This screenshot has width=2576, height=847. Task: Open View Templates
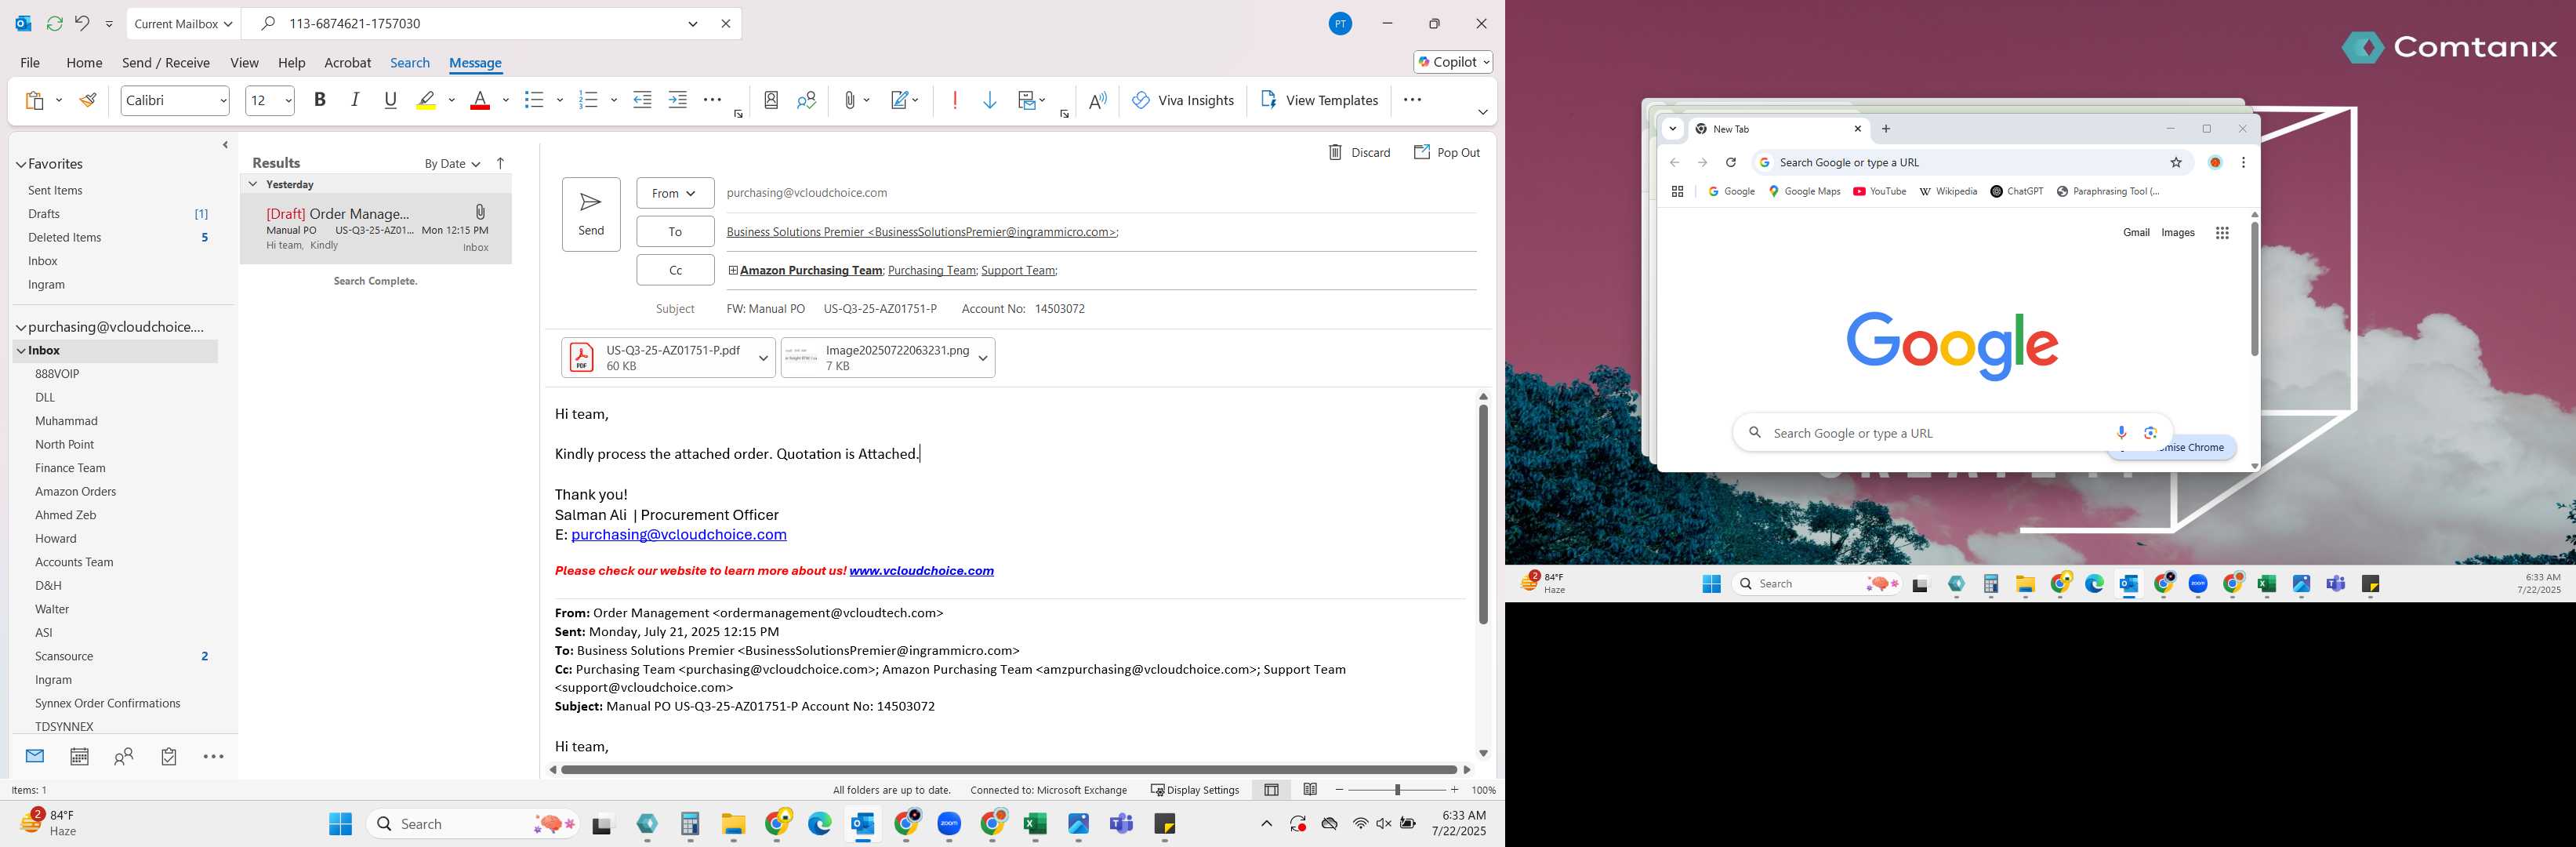pos(1319,100)
